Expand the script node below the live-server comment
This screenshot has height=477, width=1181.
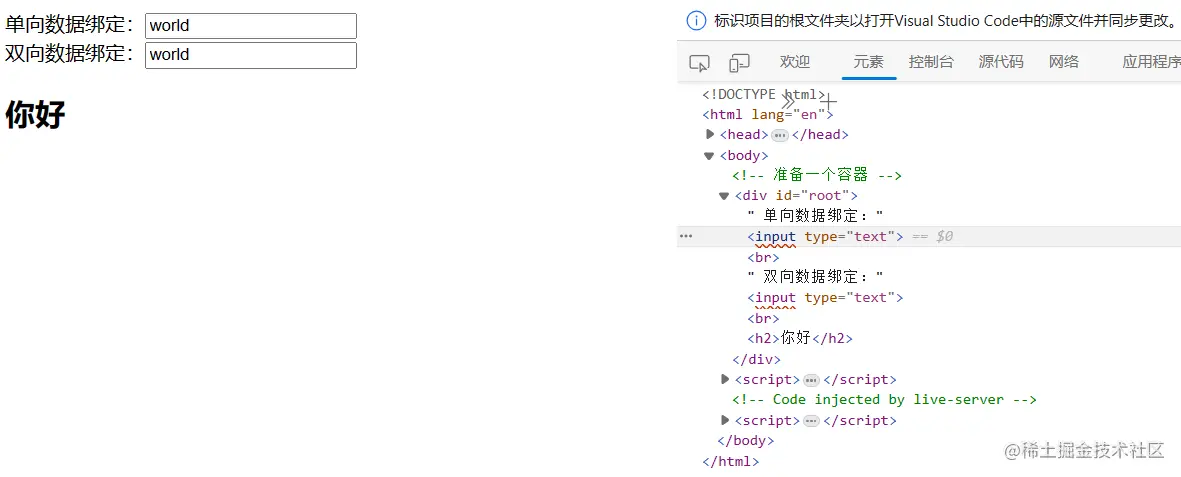tap(725, 420)
